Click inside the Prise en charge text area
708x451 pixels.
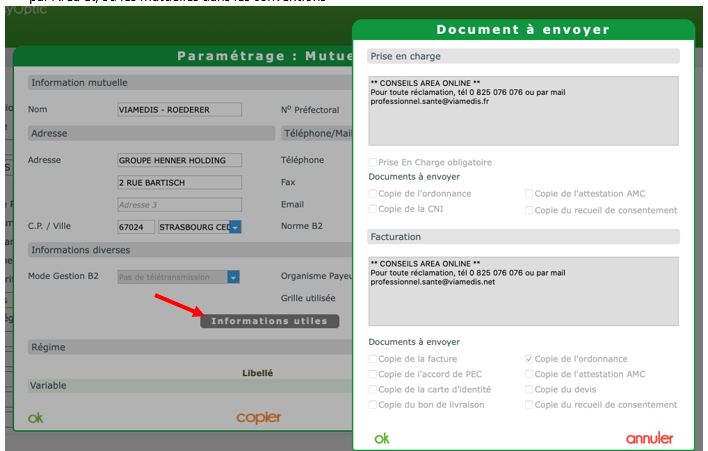[523, 110]
